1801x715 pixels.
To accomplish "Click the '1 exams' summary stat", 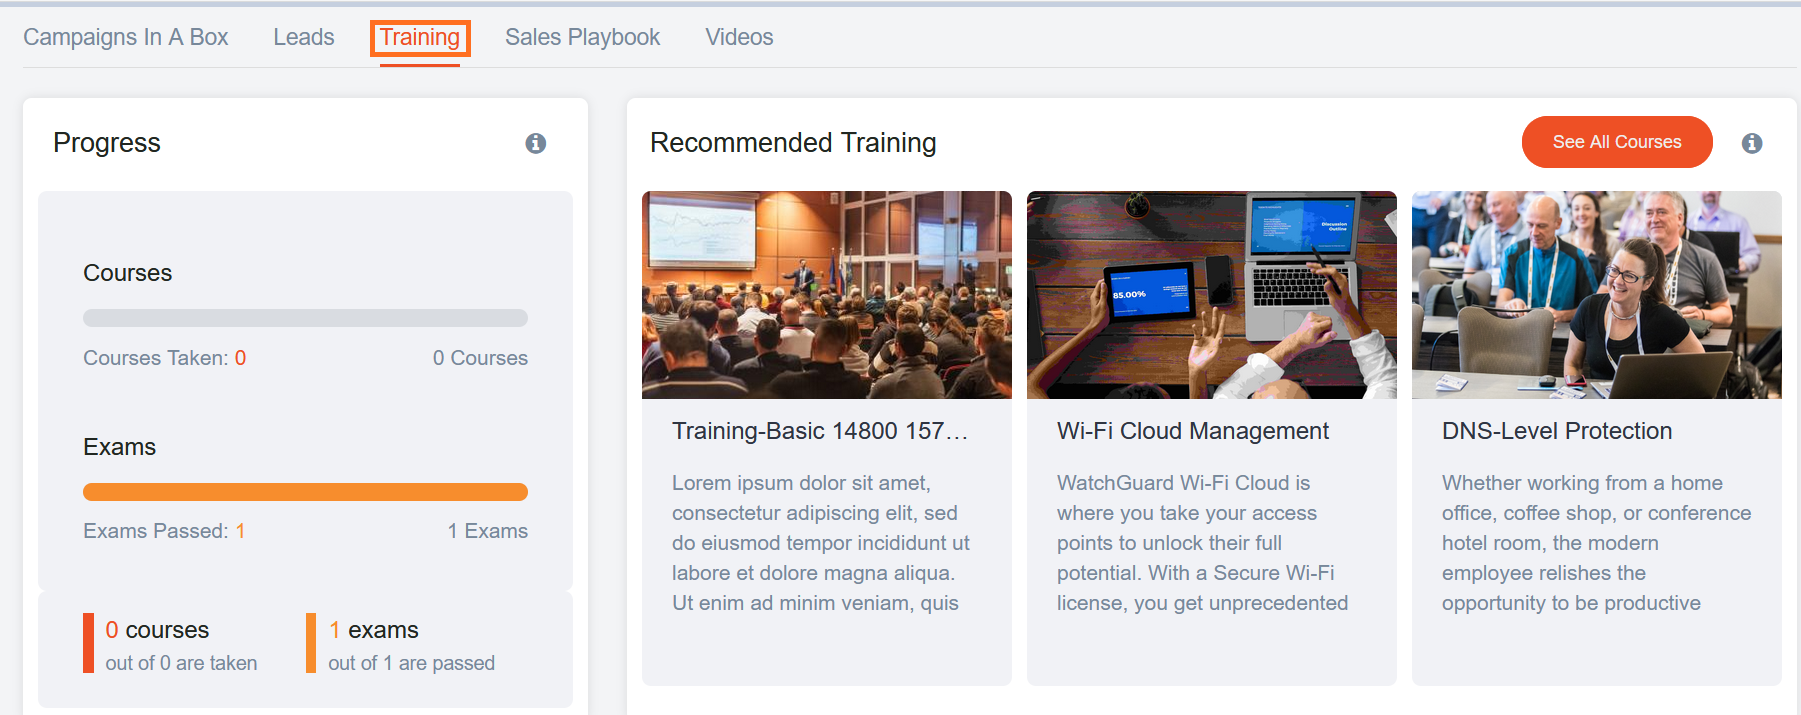I will pos(373,630).
